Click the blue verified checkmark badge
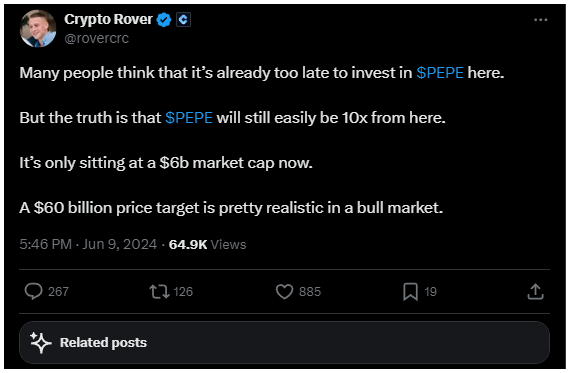 click(164, 20)
